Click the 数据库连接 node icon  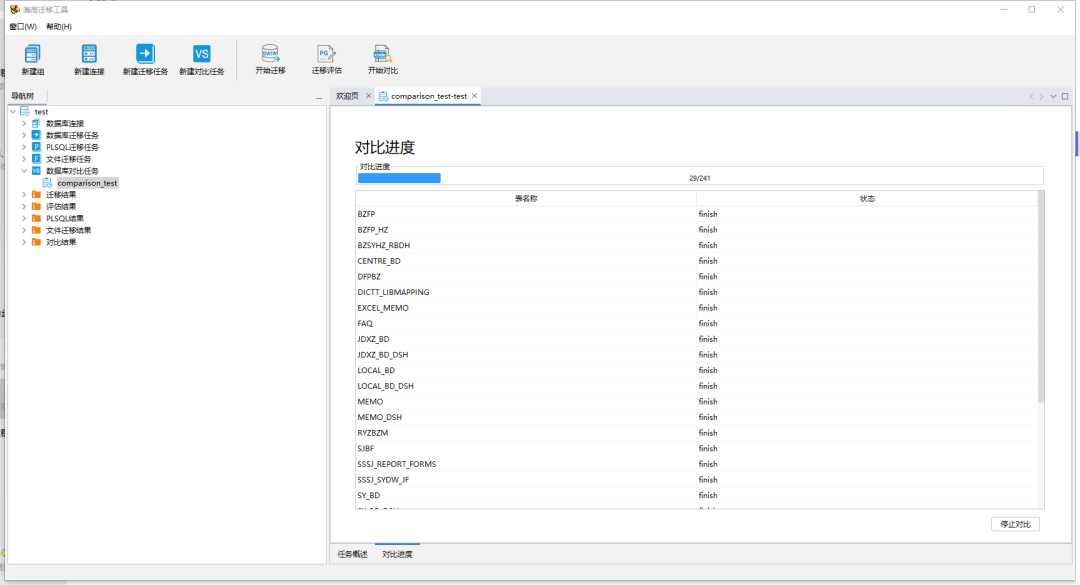click(x=36, y=123)
